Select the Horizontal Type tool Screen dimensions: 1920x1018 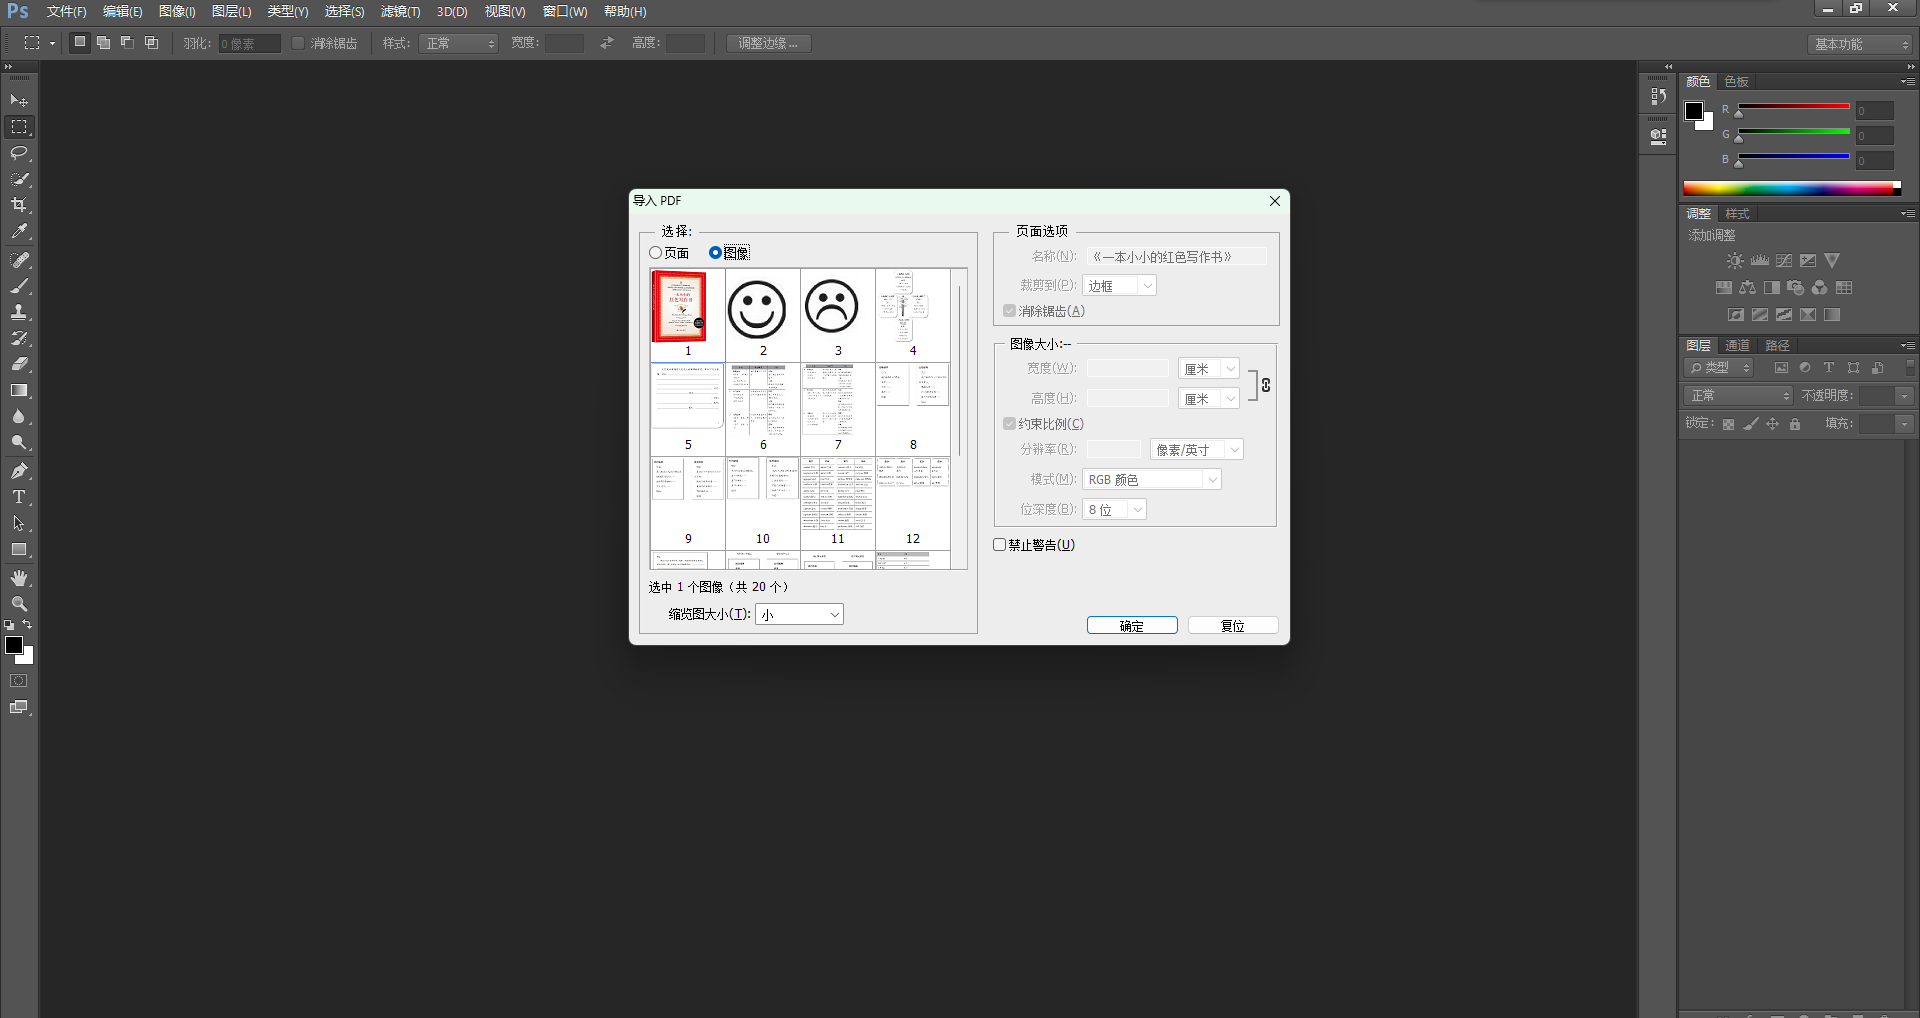click(19, 497)
